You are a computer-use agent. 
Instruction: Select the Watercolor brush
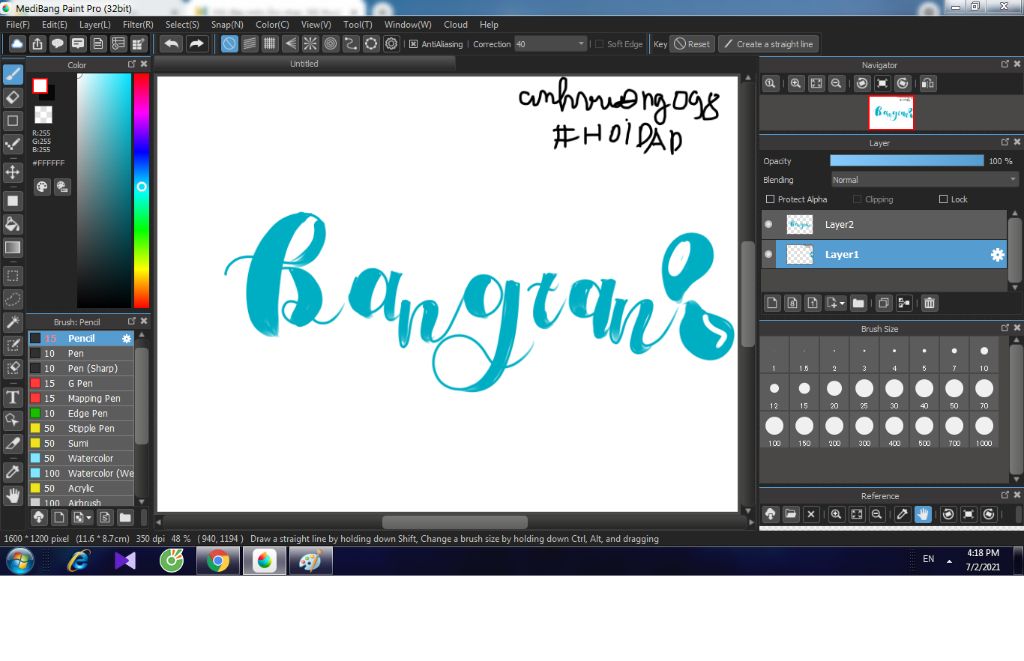pos(82,459)
